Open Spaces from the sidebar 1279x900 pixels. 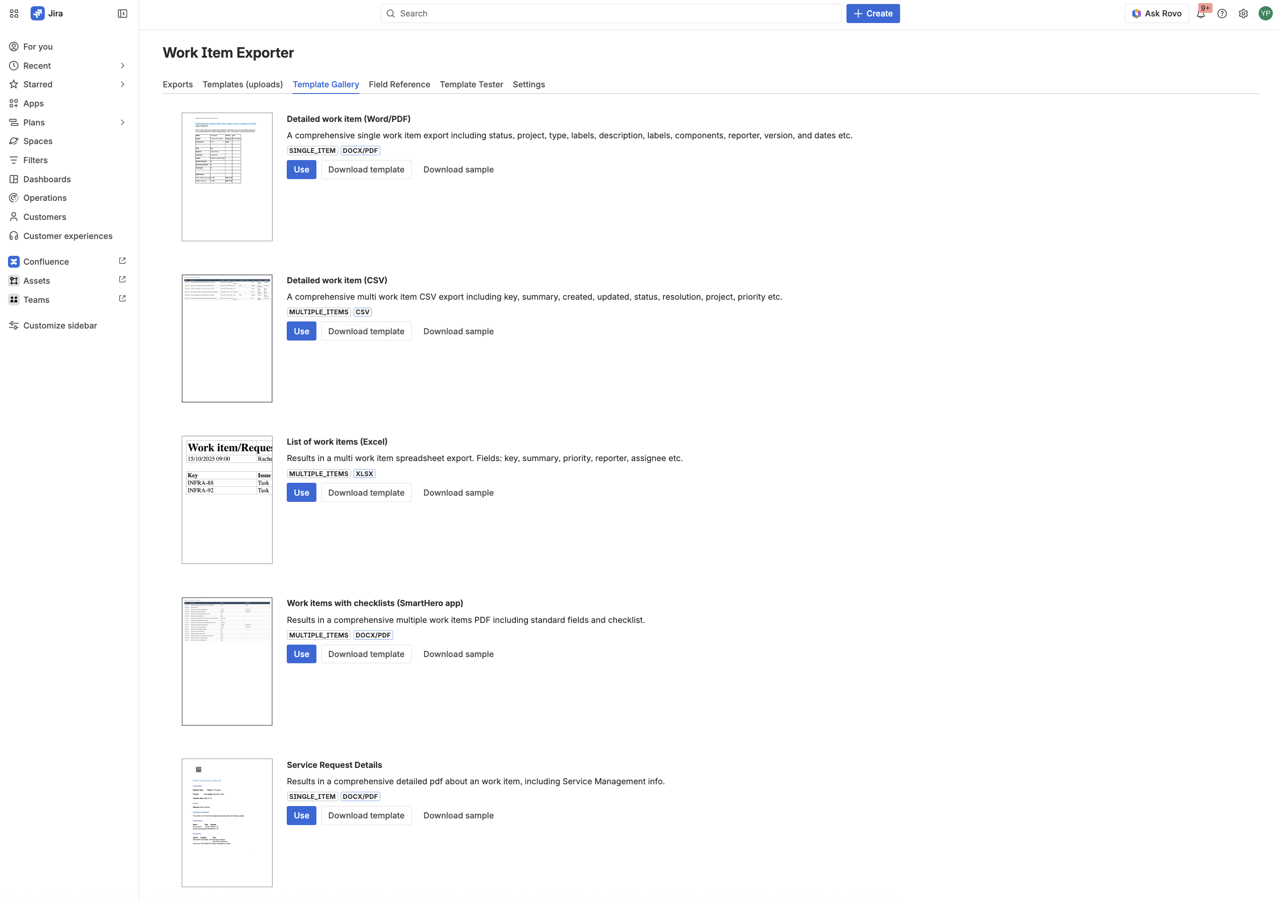point(36,141)
